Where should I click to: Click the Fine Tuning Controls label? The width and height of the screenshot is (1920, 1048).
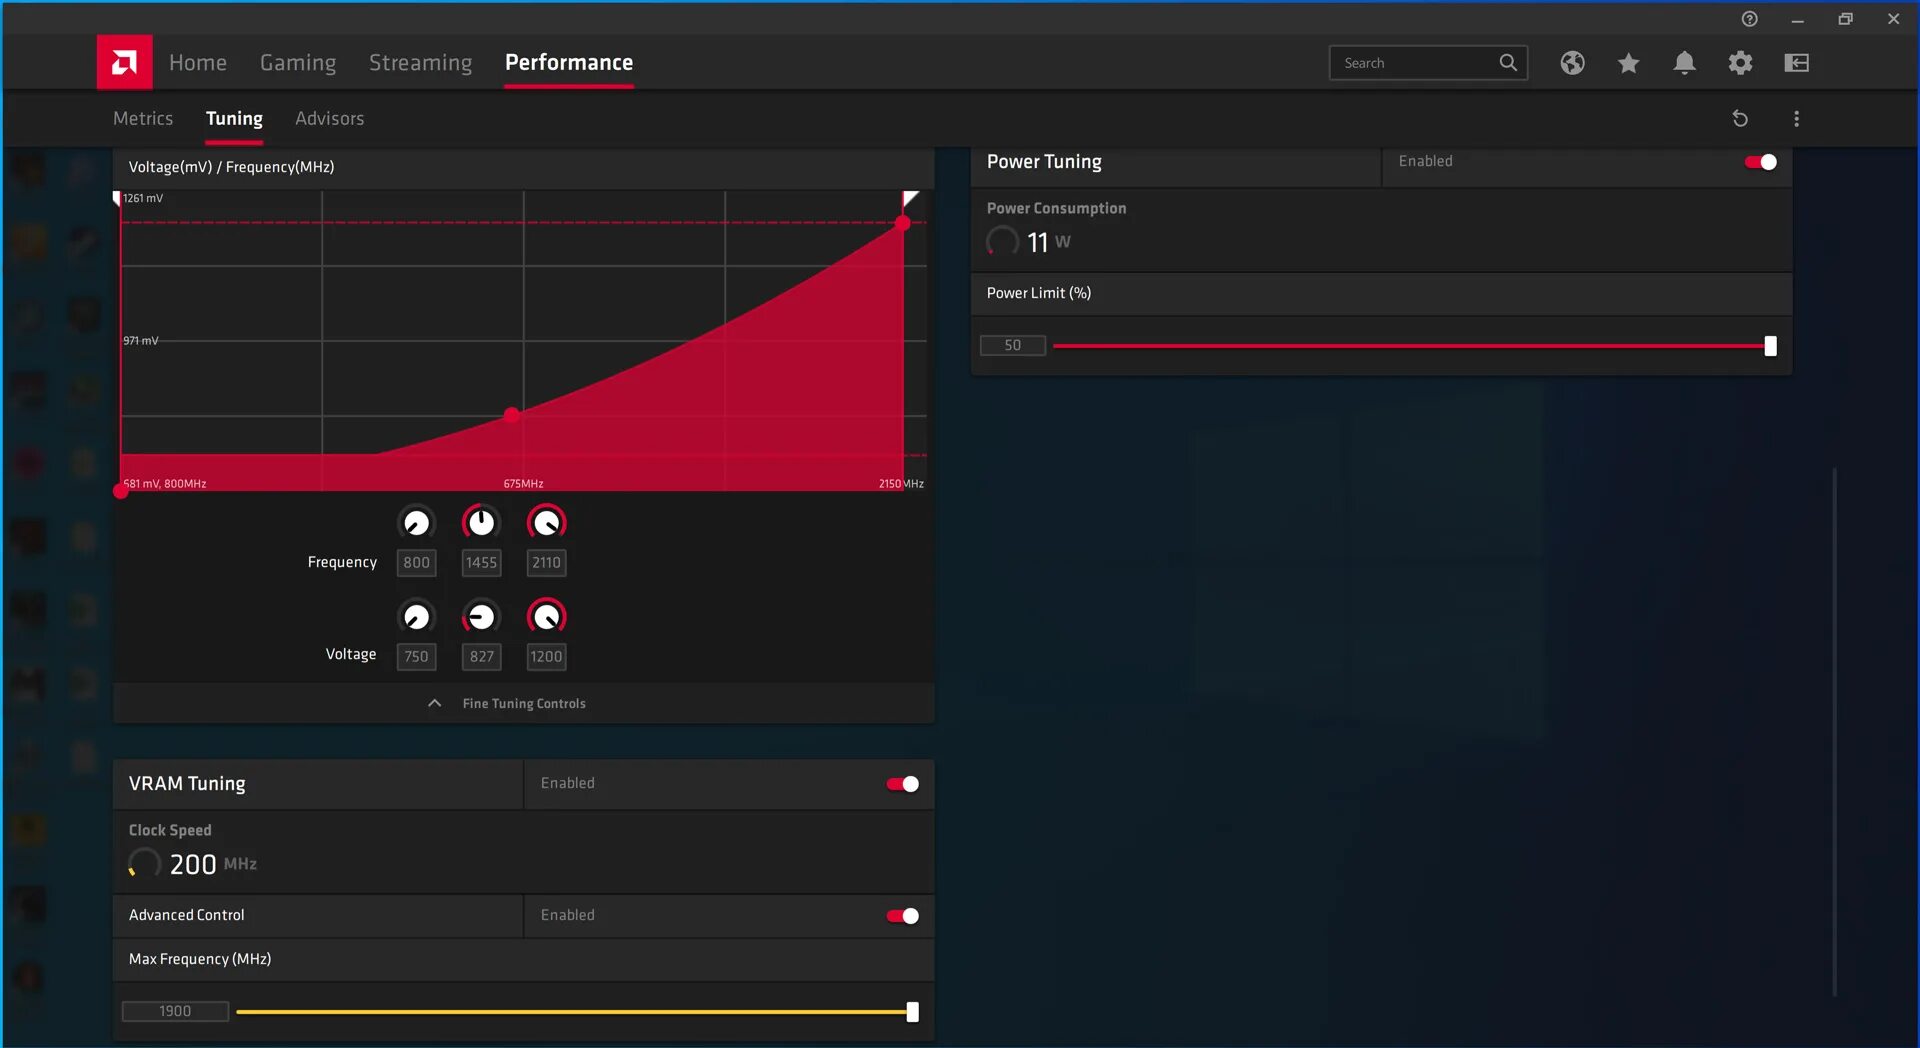524,703
